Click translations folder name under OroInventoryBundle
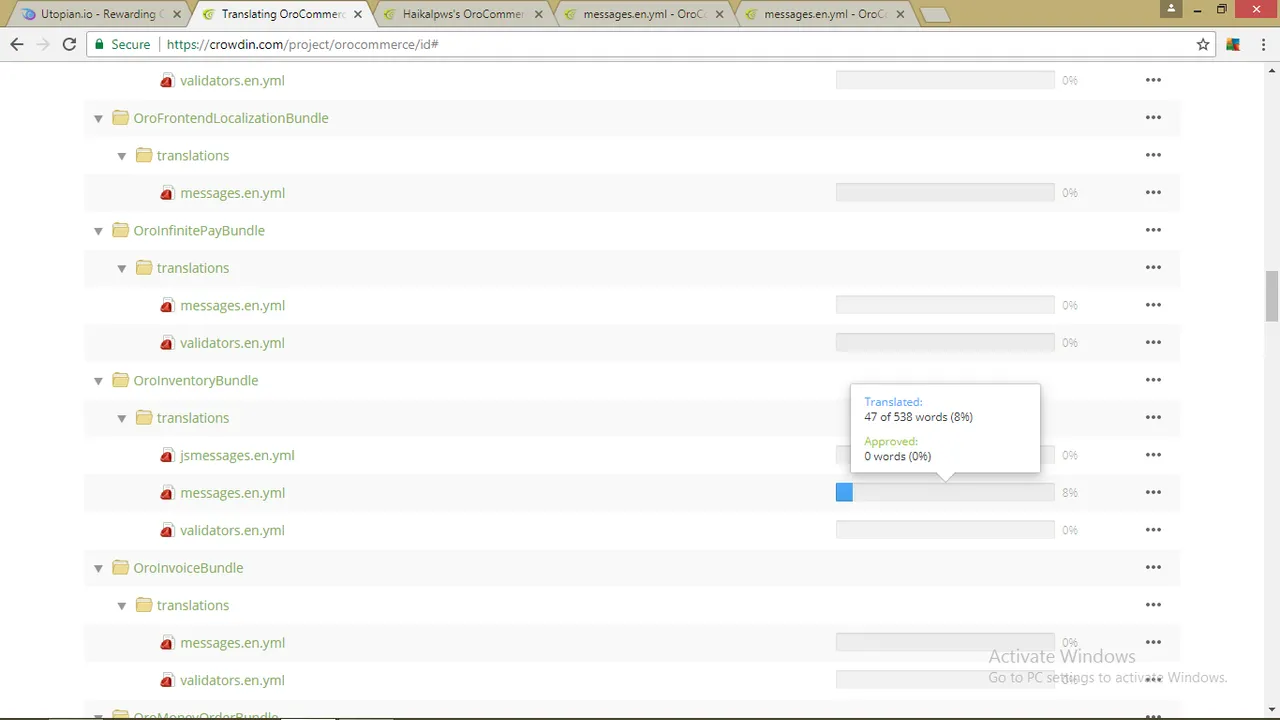 coord(193,418)
